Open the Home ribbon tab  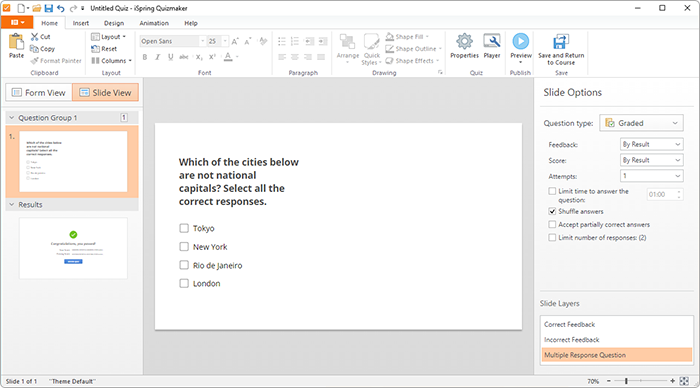click(x=50, y=23)
